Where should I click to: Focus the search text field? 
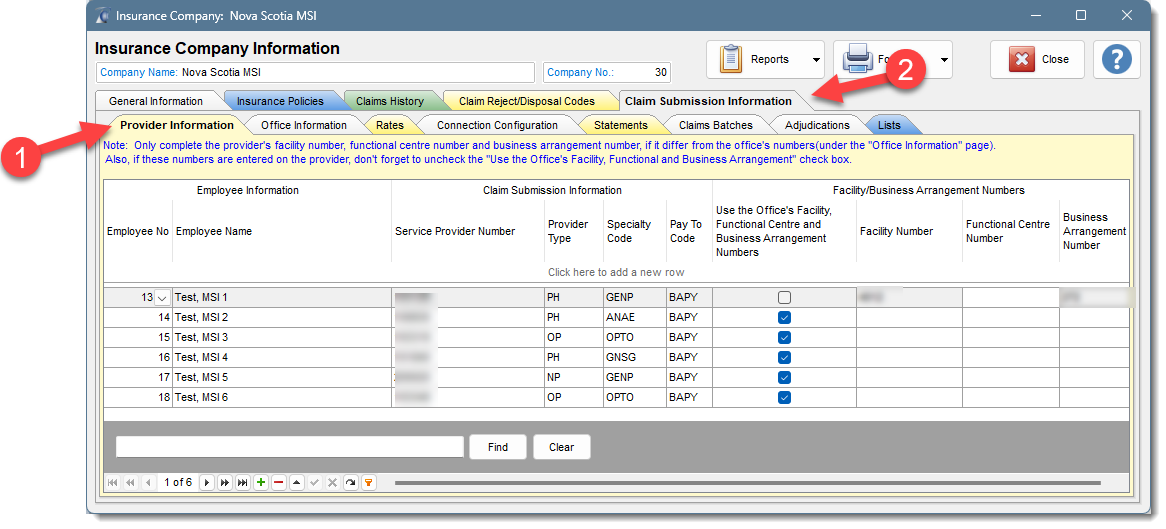(289, 447)
